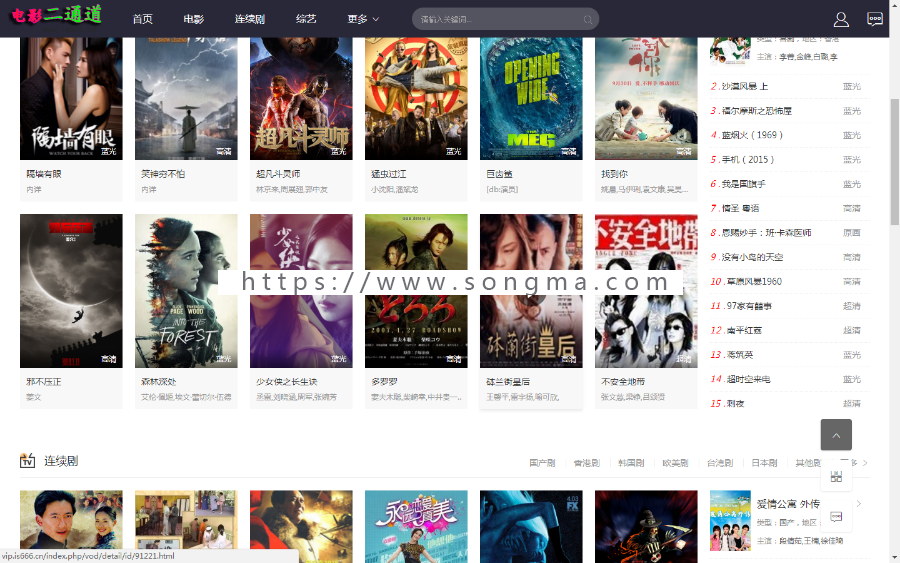Click the TV icon beside 连续剧

28,460
